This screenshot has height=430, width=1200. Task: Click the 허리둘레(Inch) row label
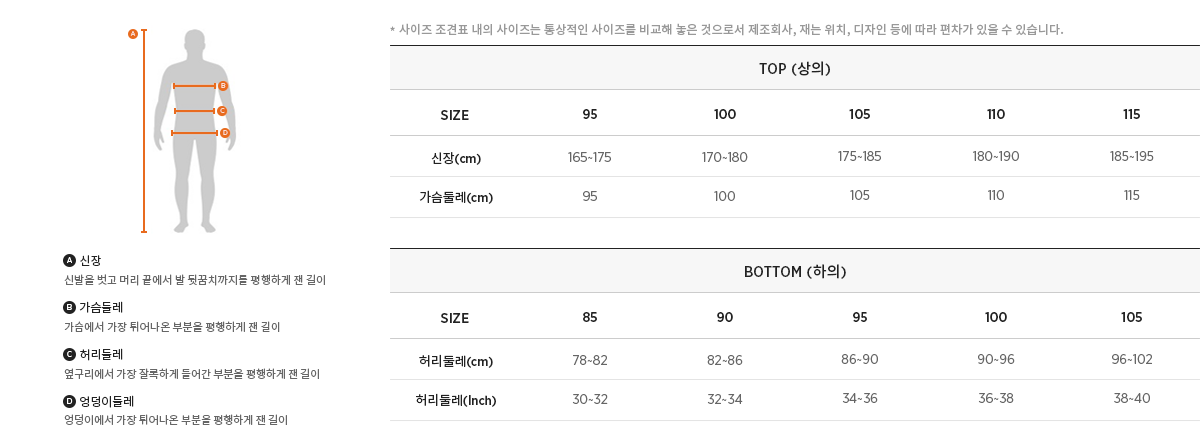455,401
